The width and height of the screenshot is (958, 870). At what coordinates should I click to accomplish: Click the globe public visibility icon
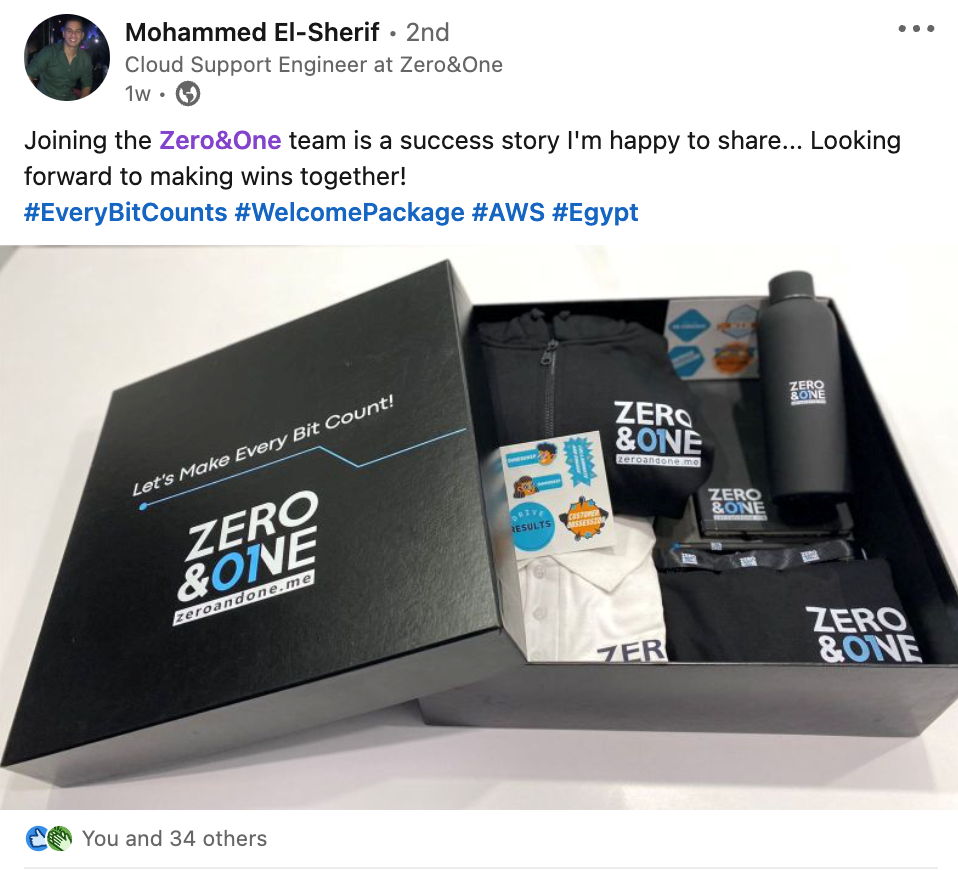click(188, 94)
